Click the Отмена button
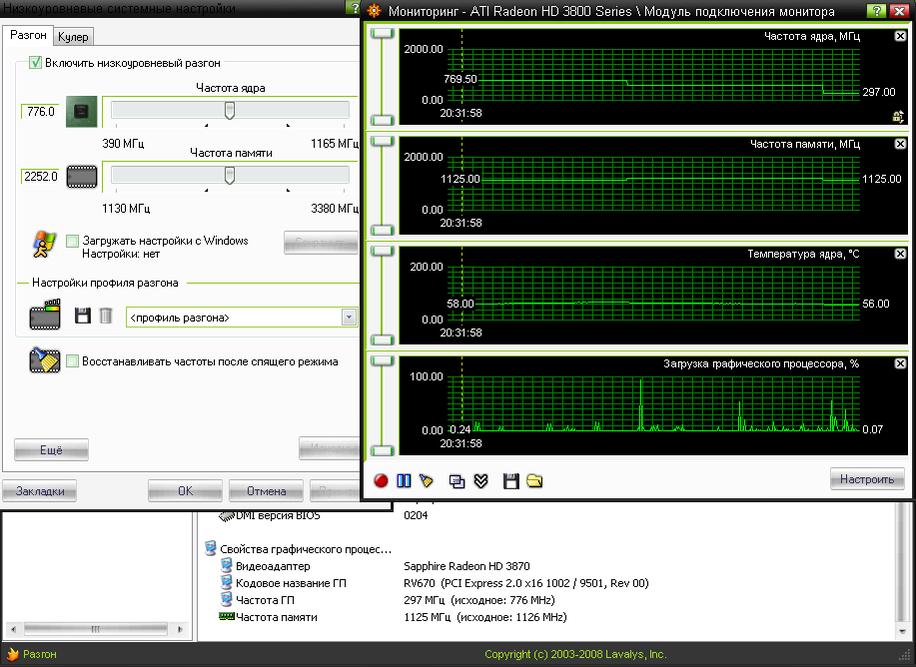 [x=266, y=491]
